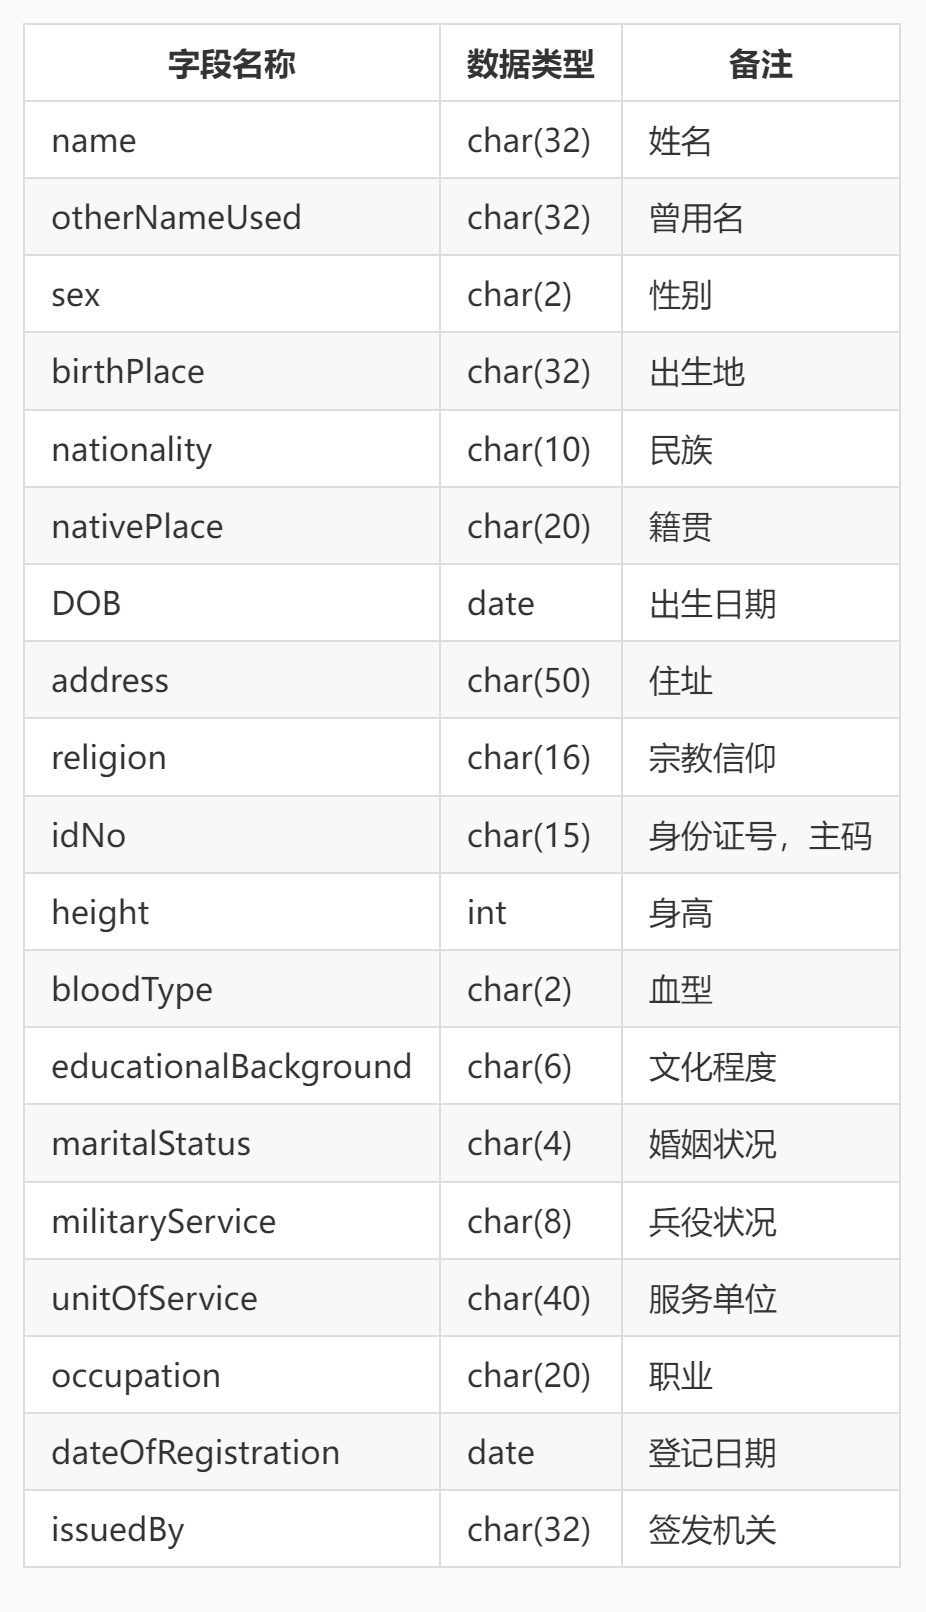Click the birthPlace field name
The width and height of the screenshot is (926, 1612).
click(x=128, y=372)
